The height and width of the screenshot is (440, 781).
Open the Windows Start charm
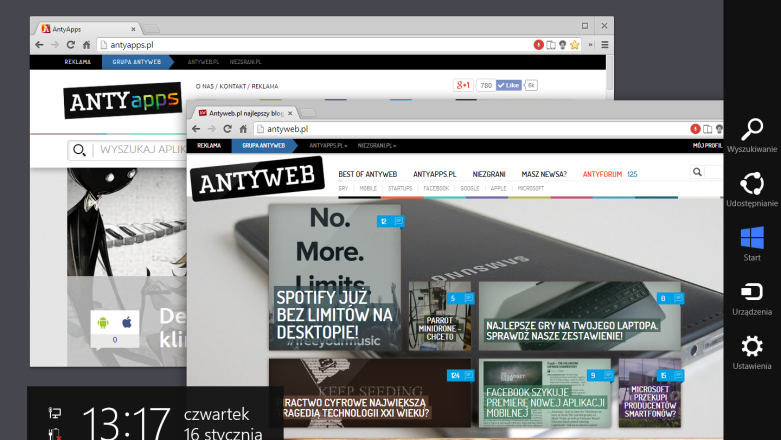point(752,244)
